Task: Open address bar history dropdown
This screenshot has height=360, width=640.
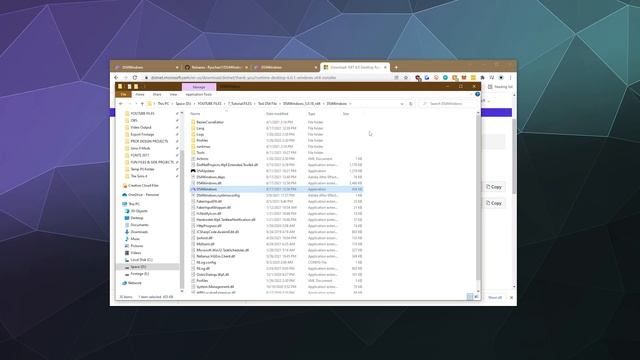Action: coord(402,104)
